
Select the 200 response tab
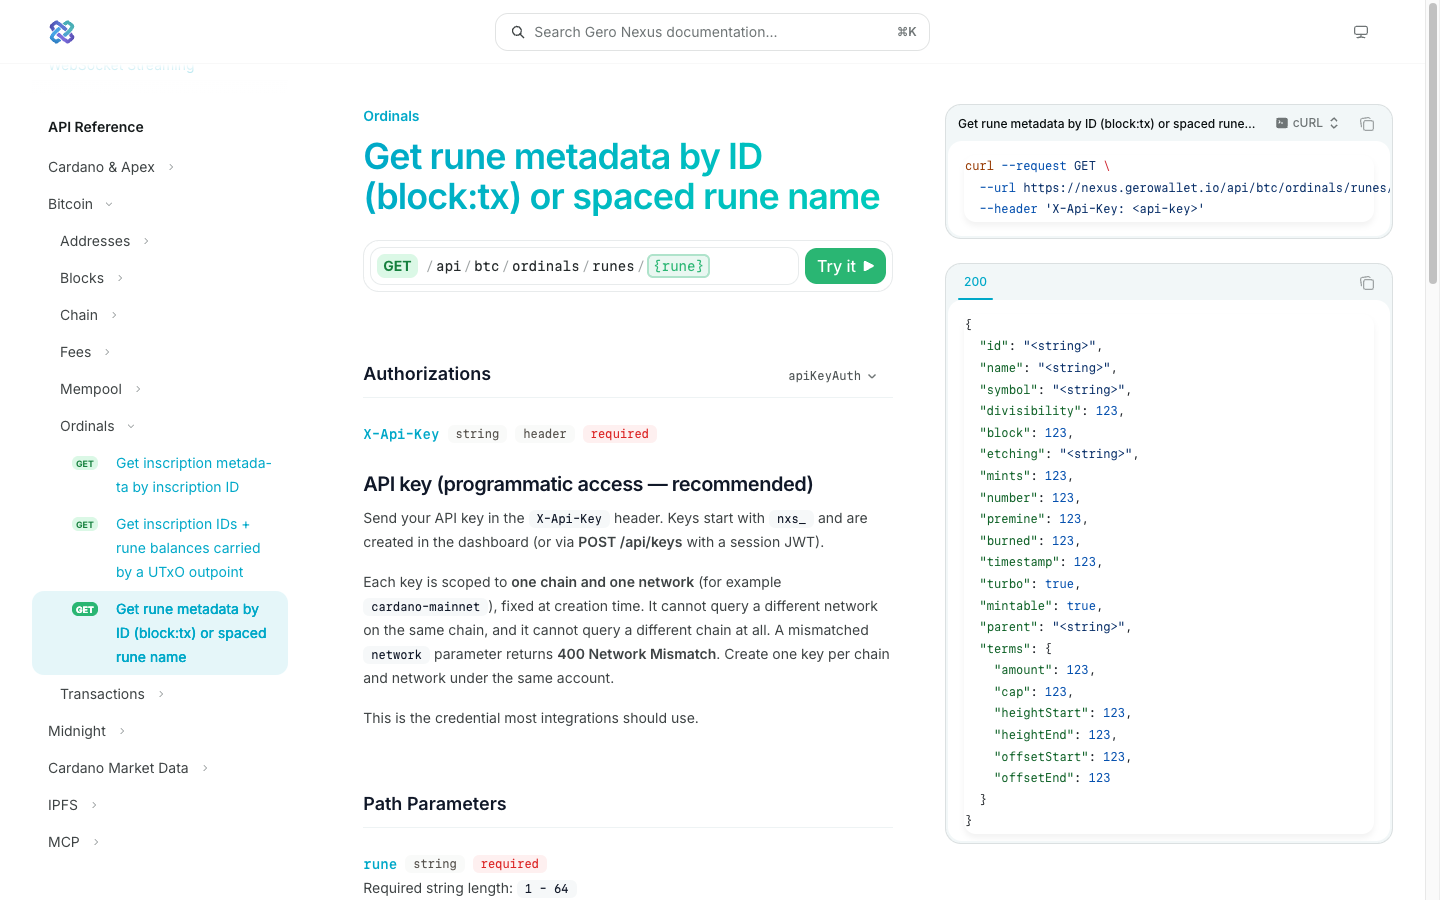[975, 282]
